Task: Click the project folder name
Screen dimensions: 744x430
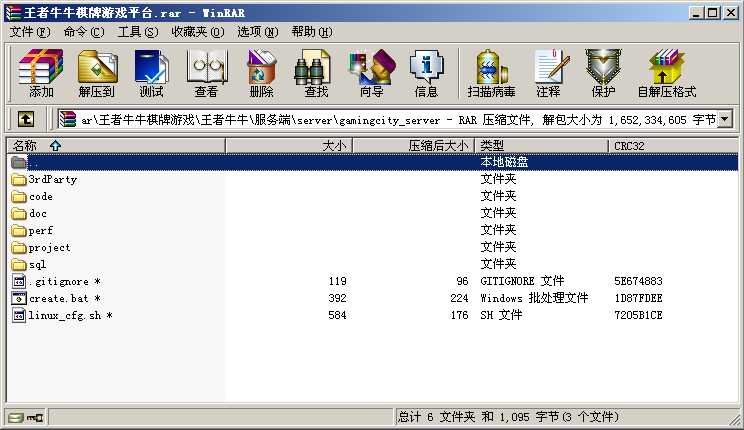Action: click(x=49, y=248)
